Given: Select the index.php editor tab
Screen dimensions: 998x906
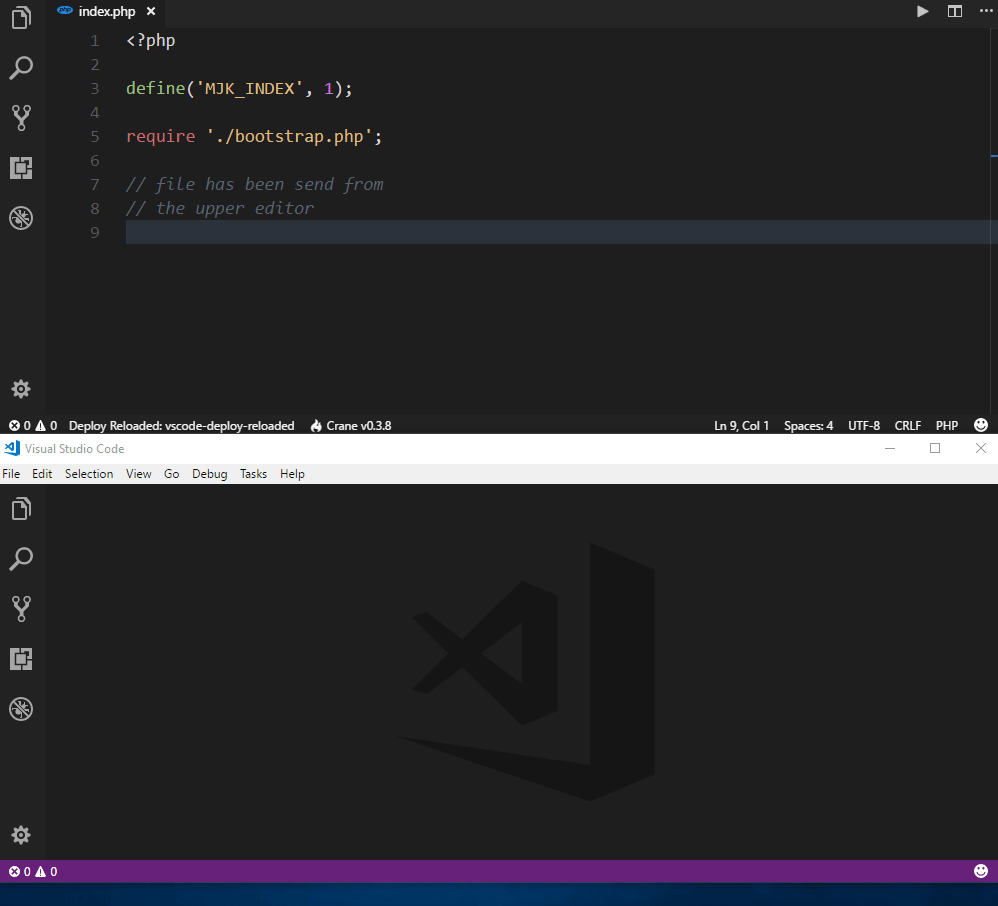Looking at the screenshot, I should pos(106,11).
